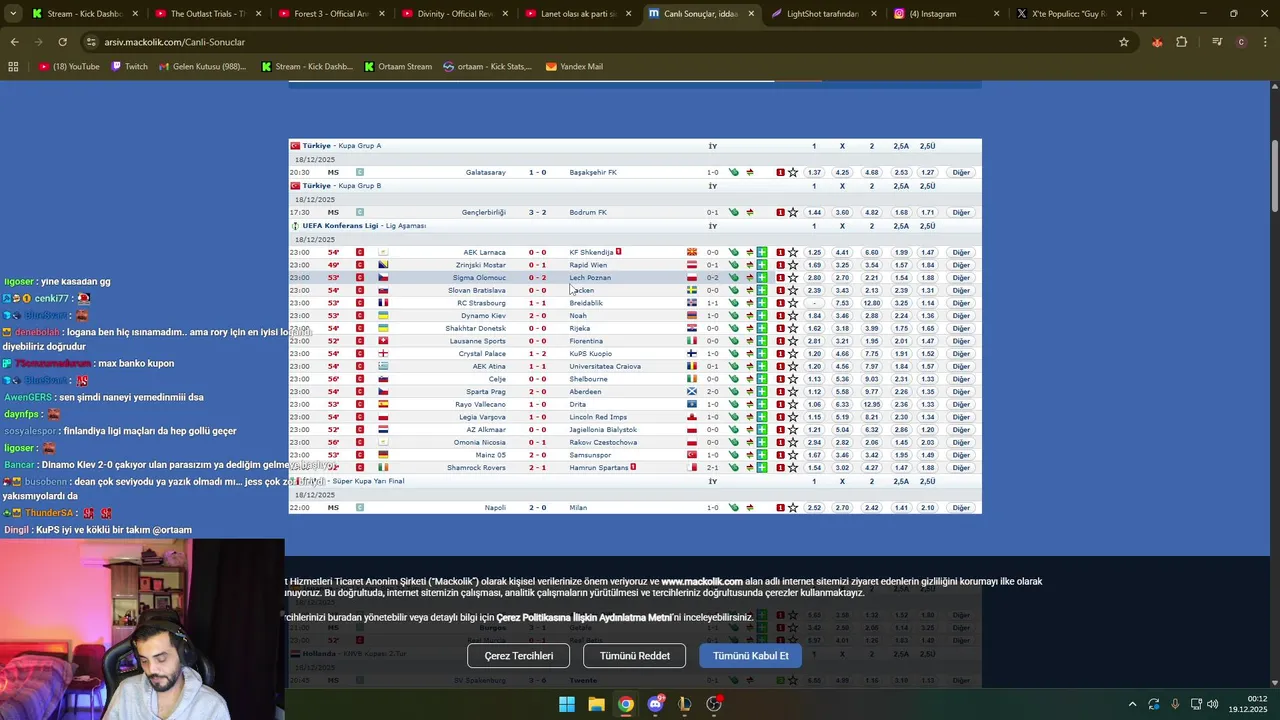Open the new tab plus button
The height and width of the screenshot is (720, 1280).
[x=1143, y=14]
